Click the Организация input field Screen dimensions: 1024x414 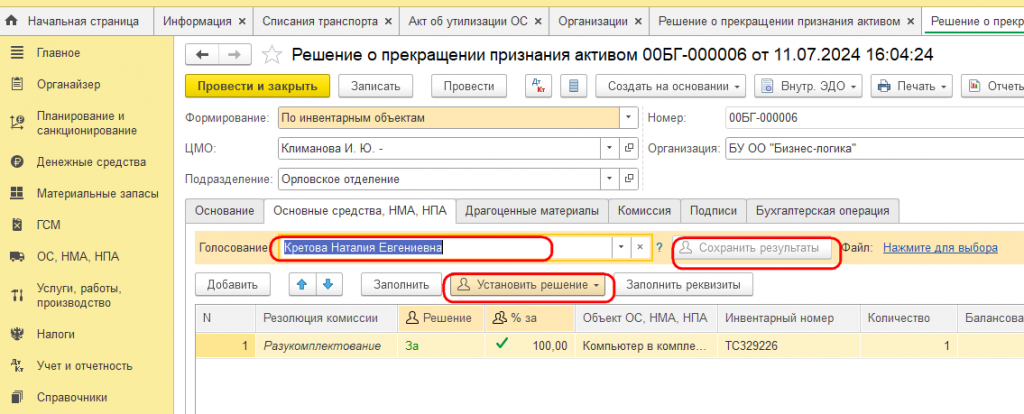873,148
